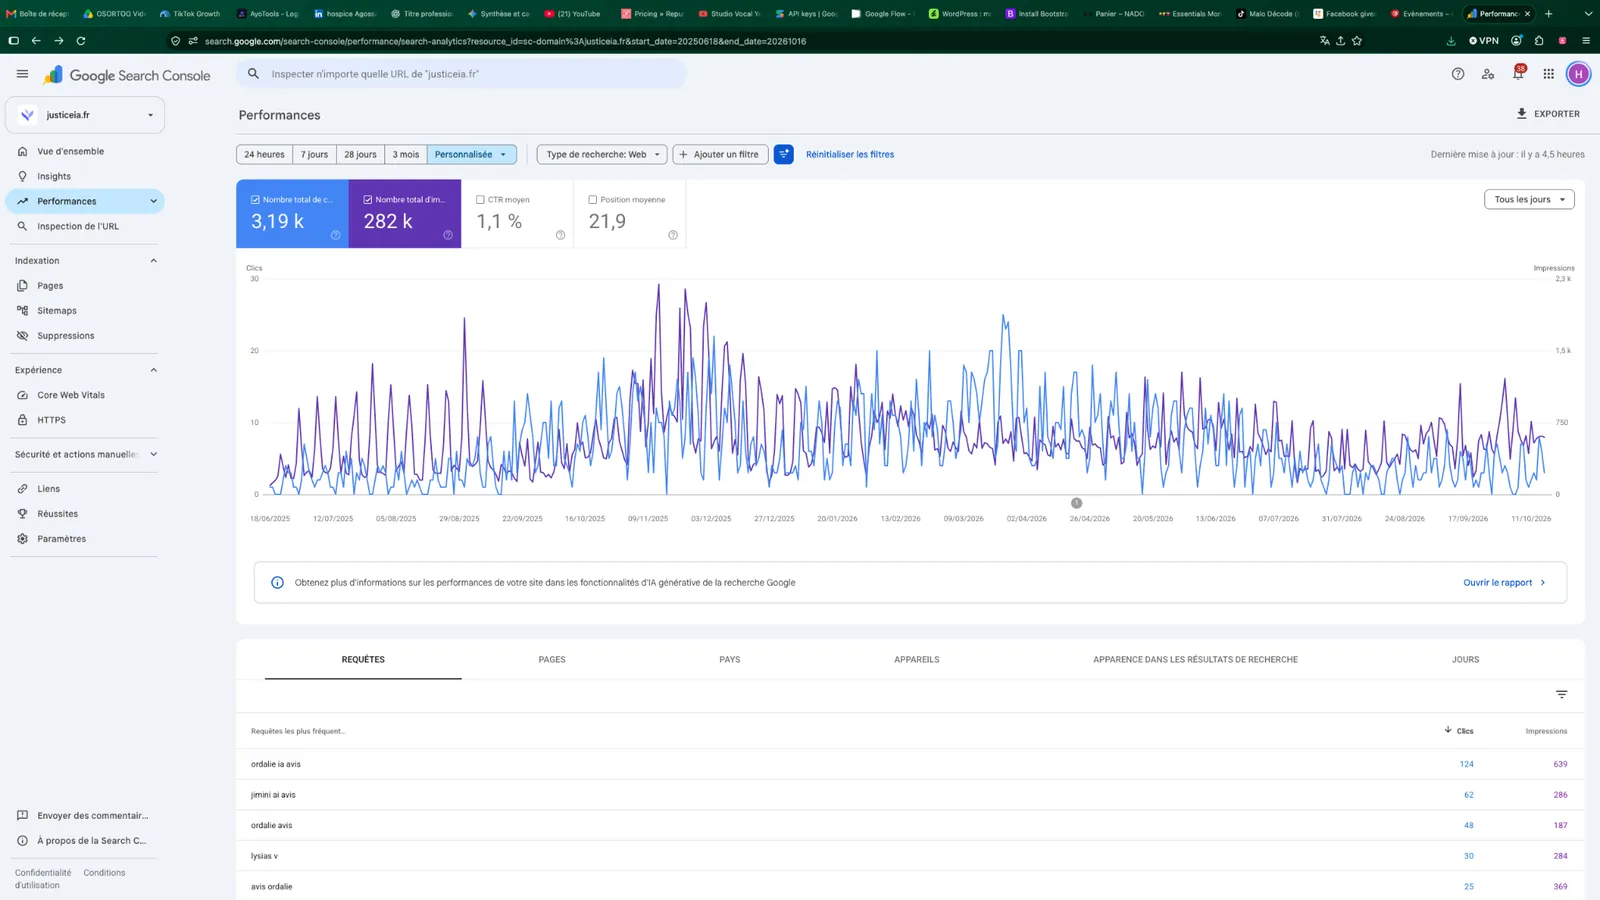Image resolution: width=1600 pixels, height=900 pixels.
Task: Open the account avatar H
Action: (x=1578, y=74)
